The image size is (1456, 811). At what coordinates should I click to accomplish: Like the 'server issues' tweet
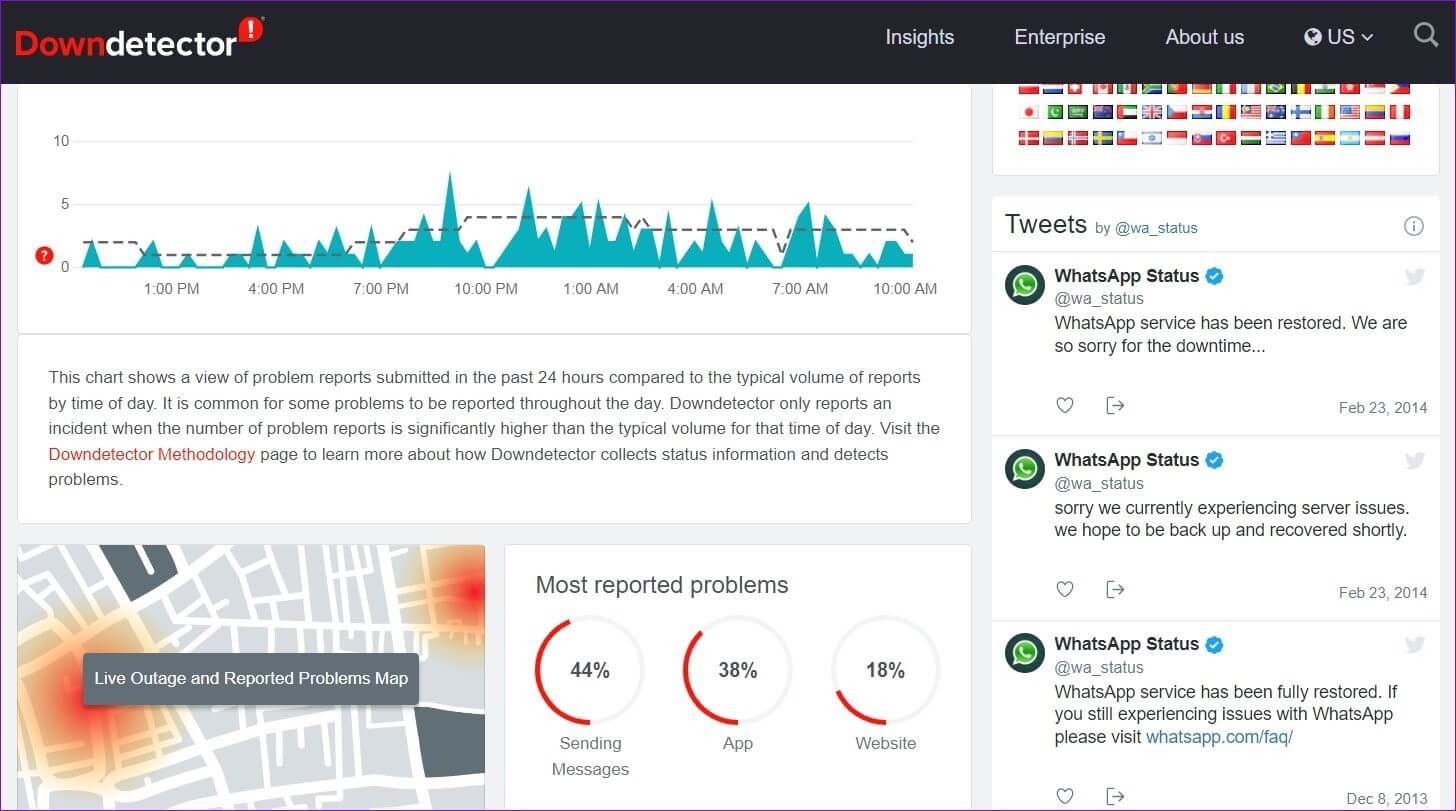click(1065, 589)
